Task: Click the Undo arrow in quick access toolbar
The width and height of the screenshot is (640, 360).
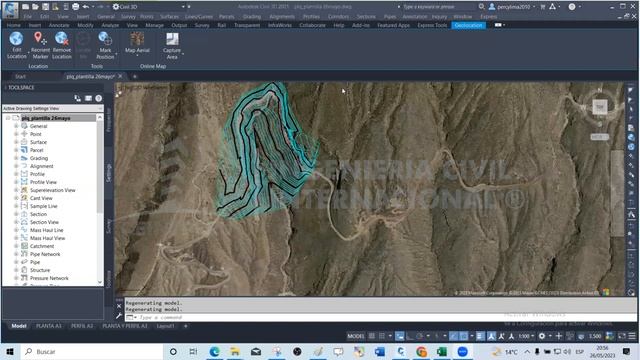Action: point(86,7)
